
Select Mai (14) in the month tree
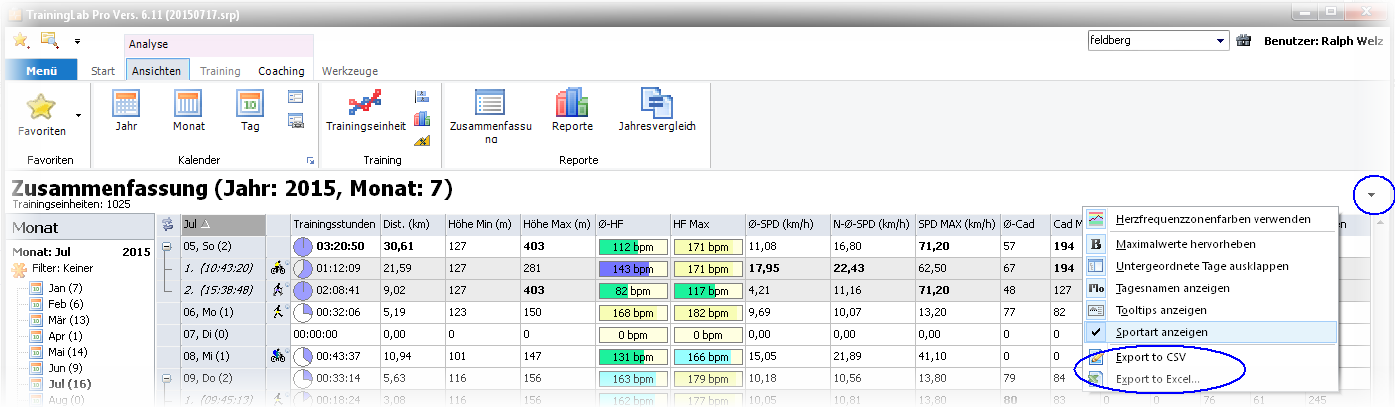(70, 352)
